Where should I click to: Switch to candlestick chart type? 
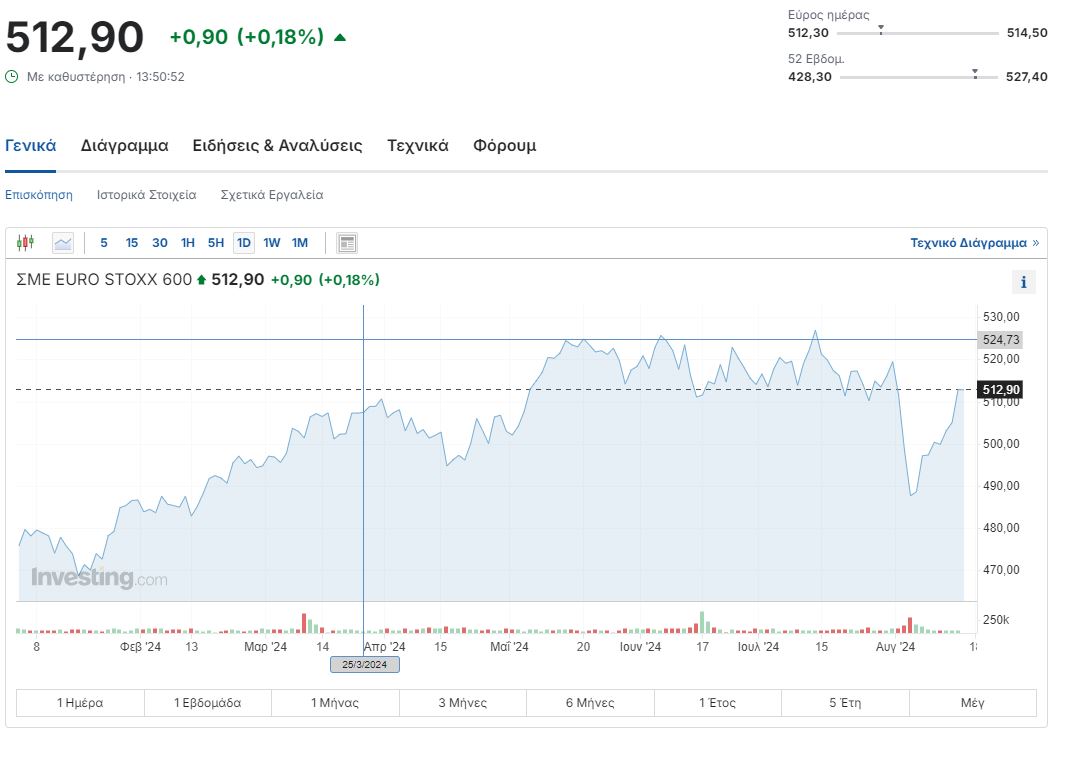click(26, 242)
